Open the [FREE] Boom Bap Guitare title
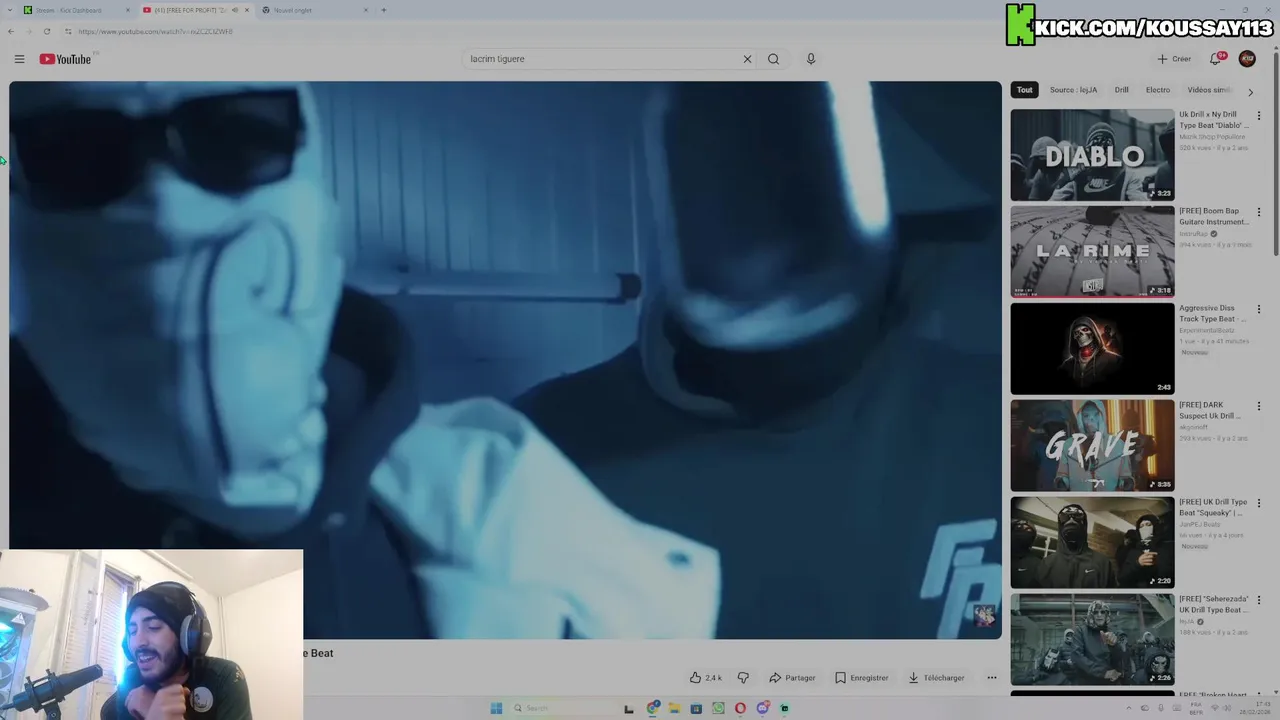The height and width of the screenshot is (720, 1280). (x=1214, y=217)
